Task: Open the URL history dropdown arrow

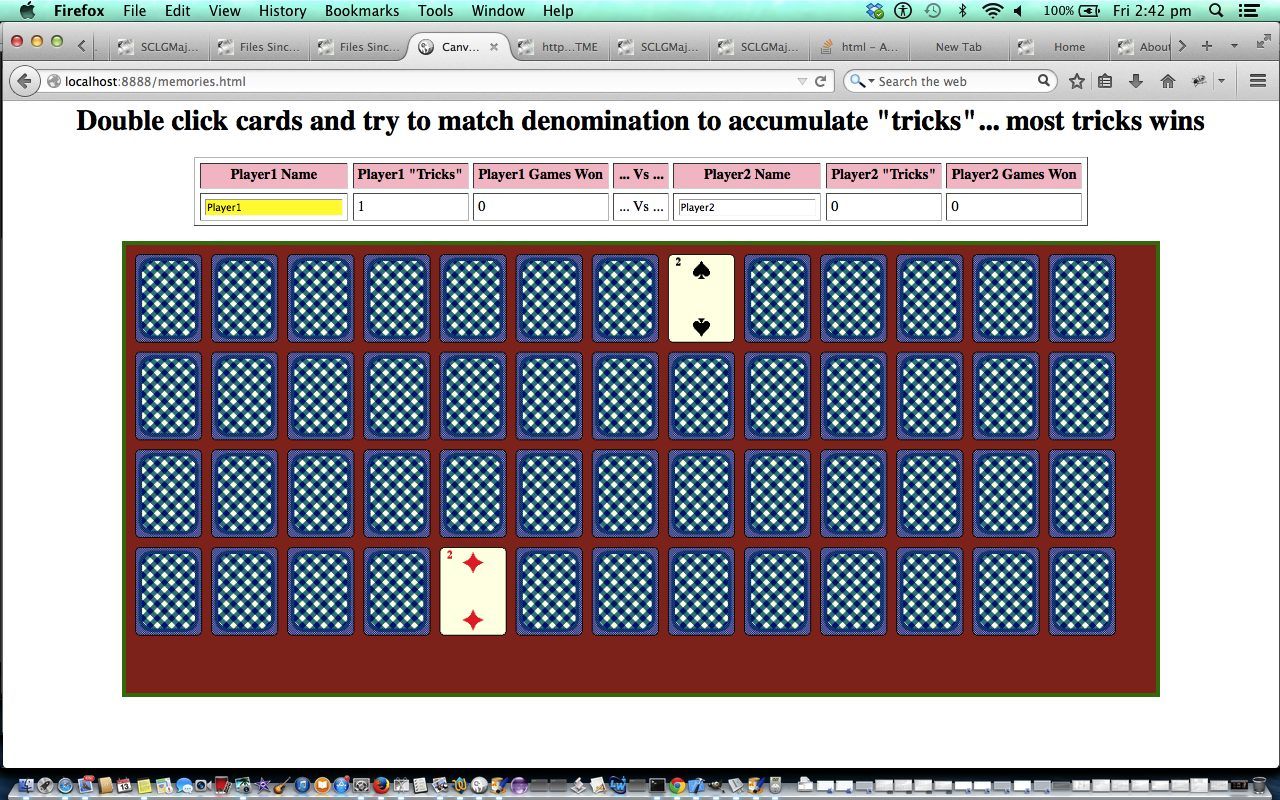Action: (x=802, y=81)
